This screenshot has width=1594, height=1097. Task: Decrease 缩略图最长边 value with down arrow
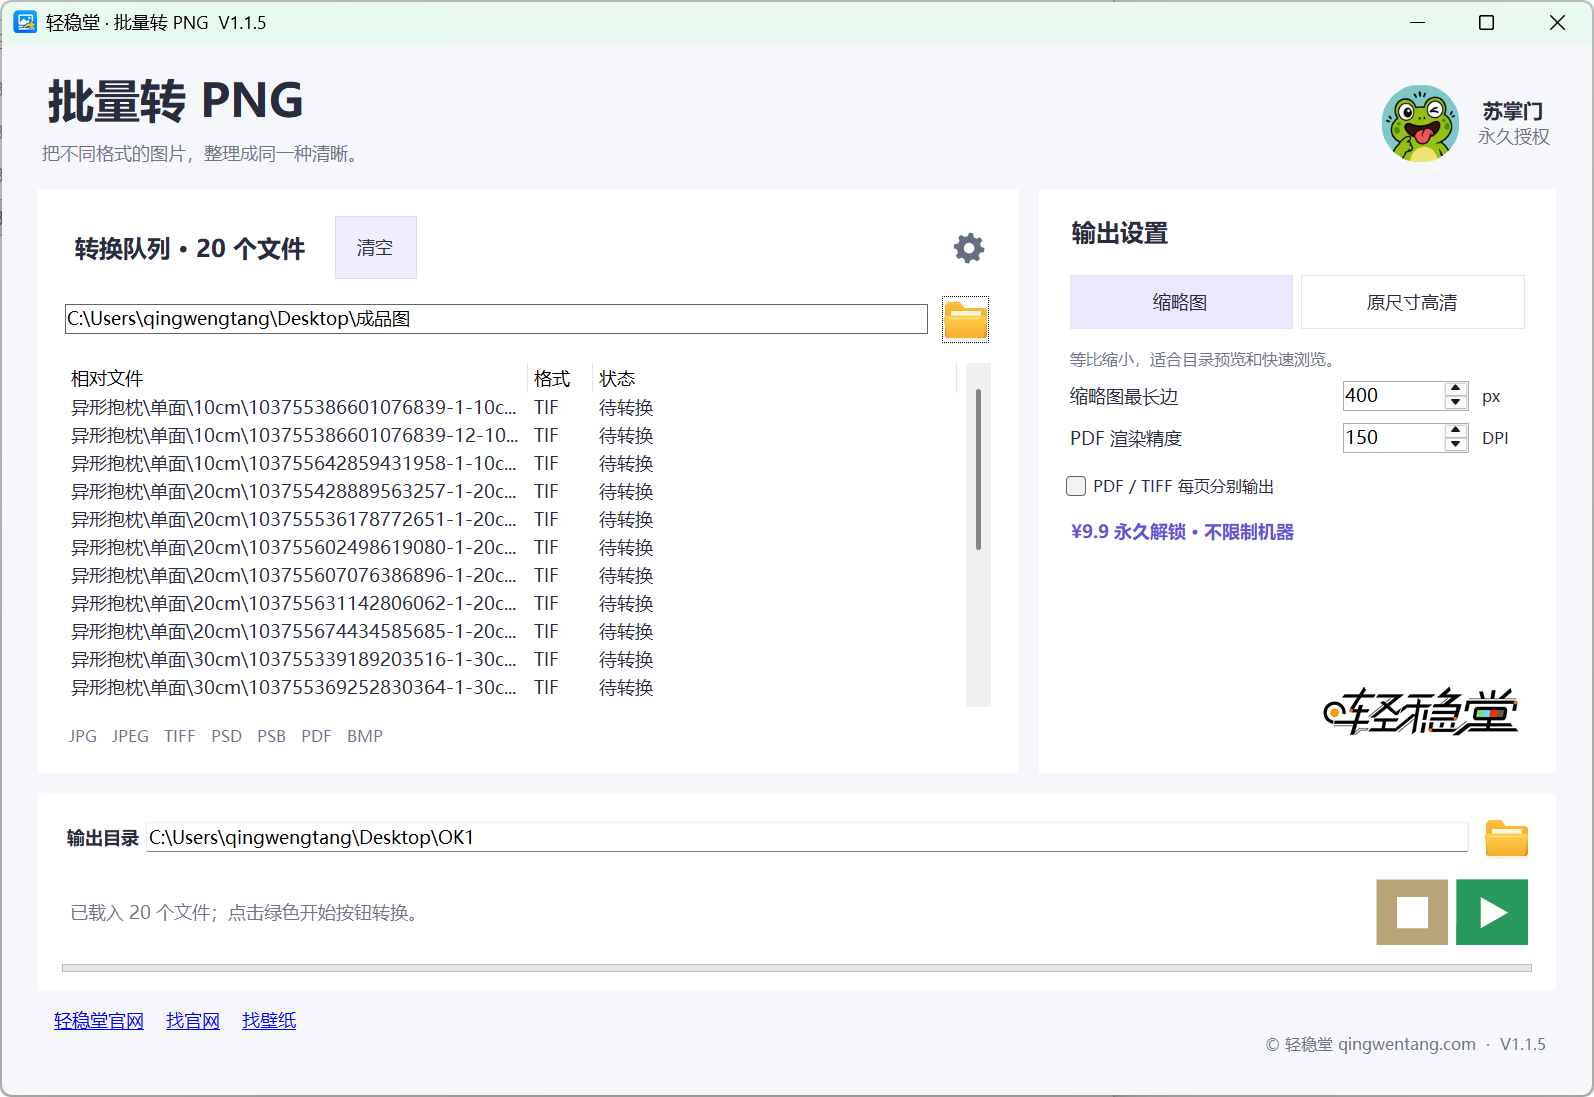[x=1456, y=403]
